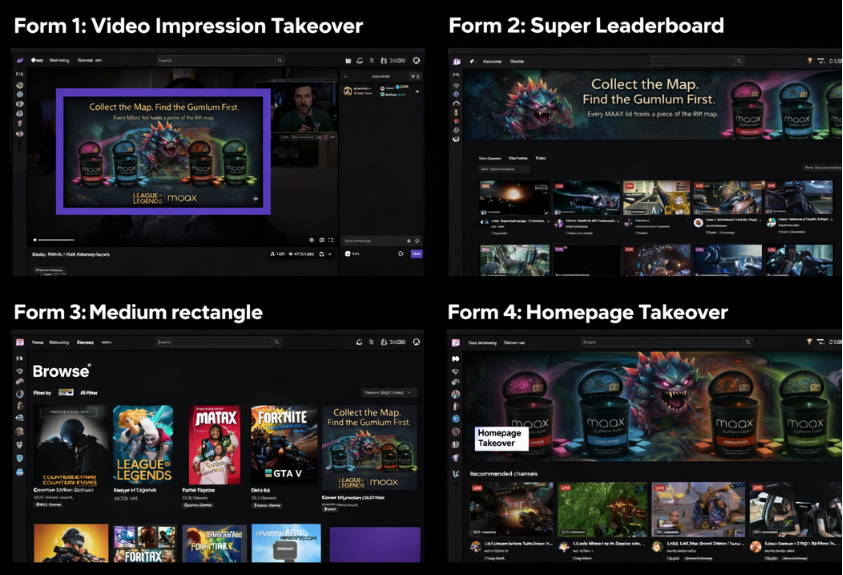Open the bright explosion stream thumbnail in Form 2
The image size is (843, 575).
click(514, 198)
